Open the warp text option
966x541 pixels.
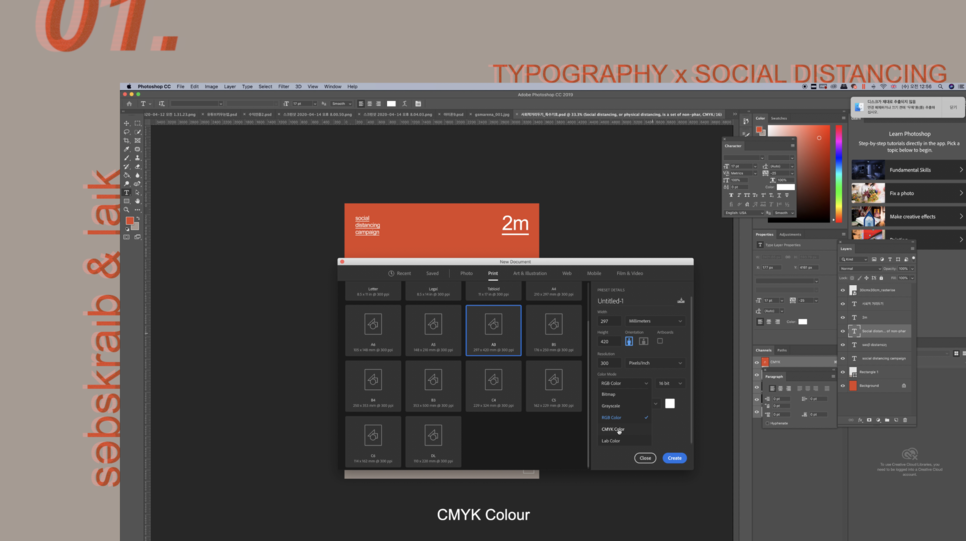pyautogui.click(x=405, y=104)
